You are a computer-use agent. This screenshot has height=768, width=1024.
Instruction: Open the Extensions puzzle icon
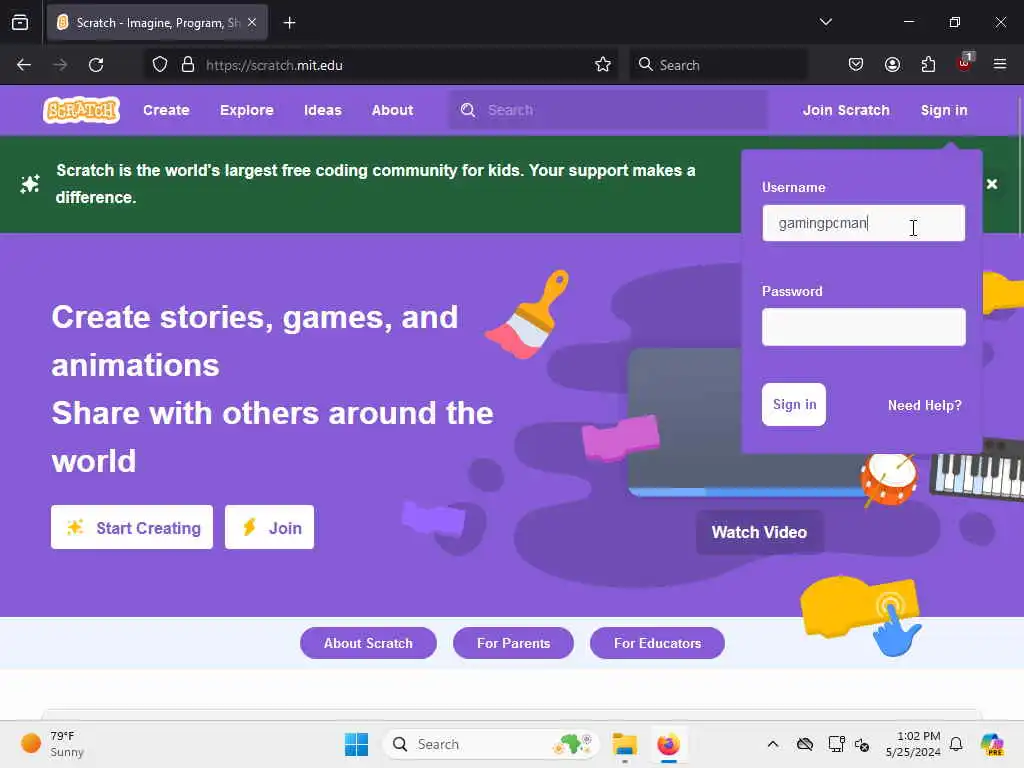tap(928, 64)
